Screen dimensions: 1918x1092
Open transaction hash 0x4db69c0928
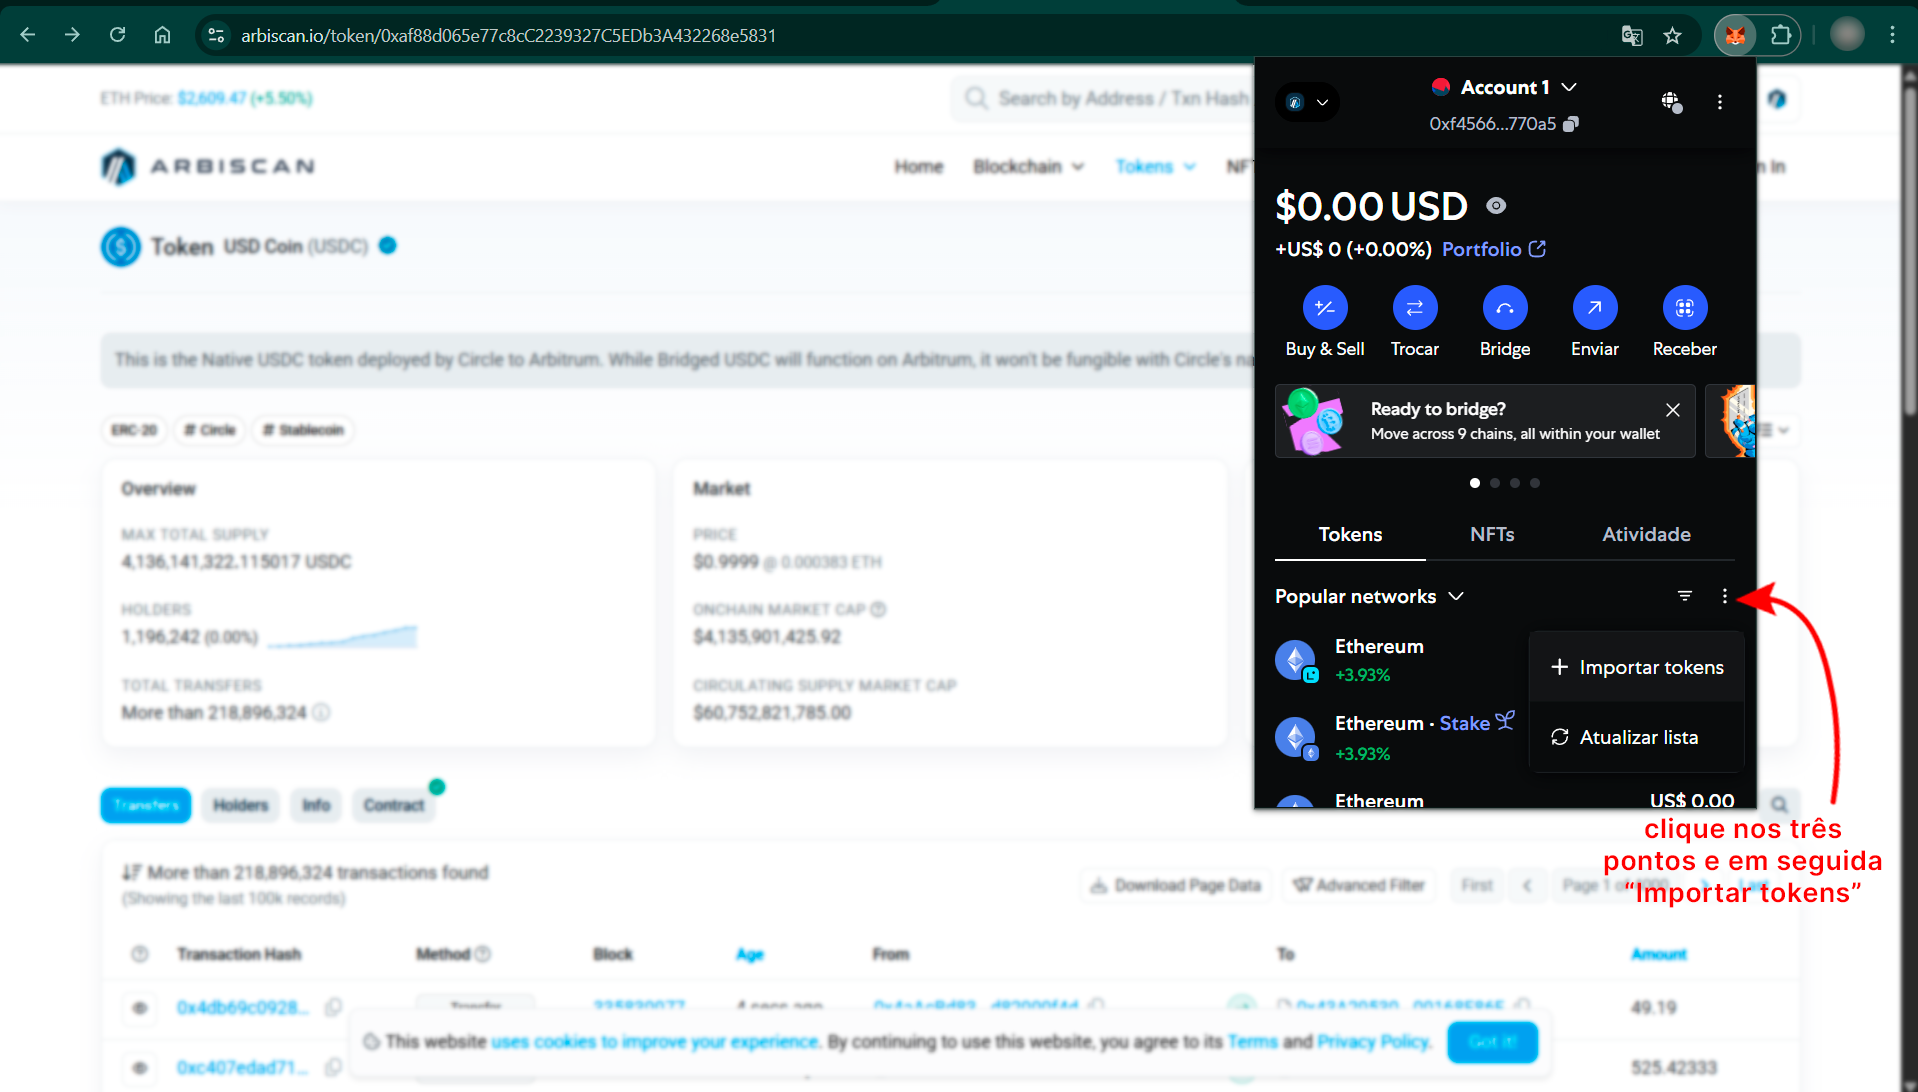click(x=243, y=1007)
